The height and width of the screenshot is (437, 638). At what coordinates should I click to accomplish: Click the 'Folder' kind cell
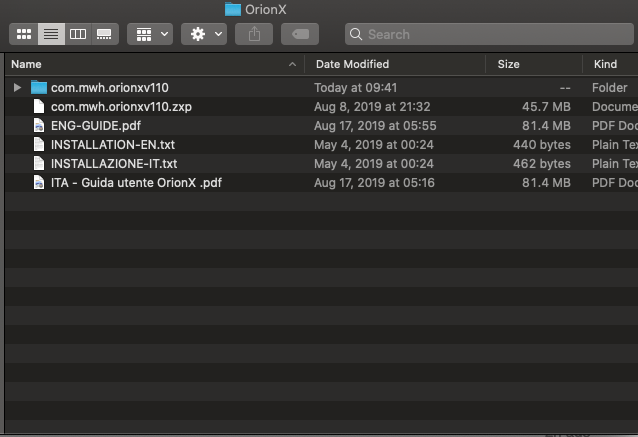610,87
